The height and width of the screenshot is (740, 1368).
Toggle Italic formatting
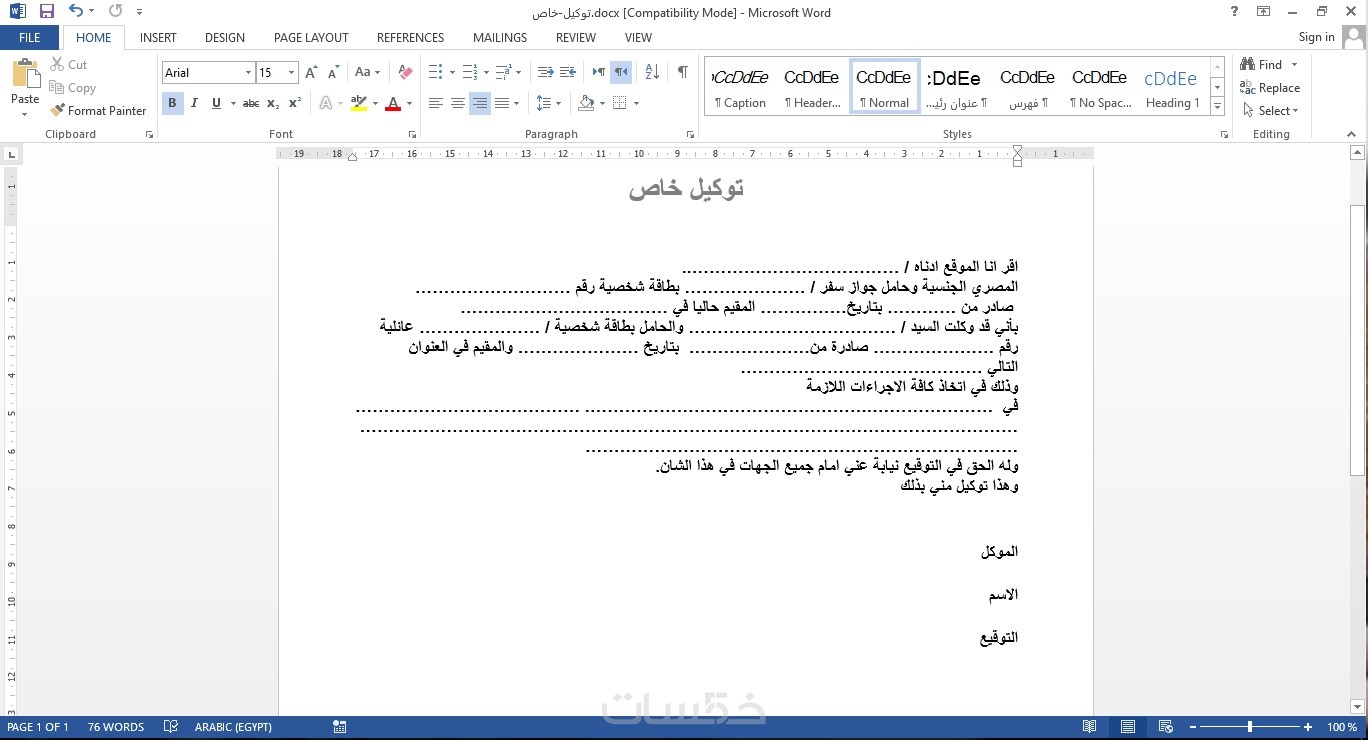point(194,103)
